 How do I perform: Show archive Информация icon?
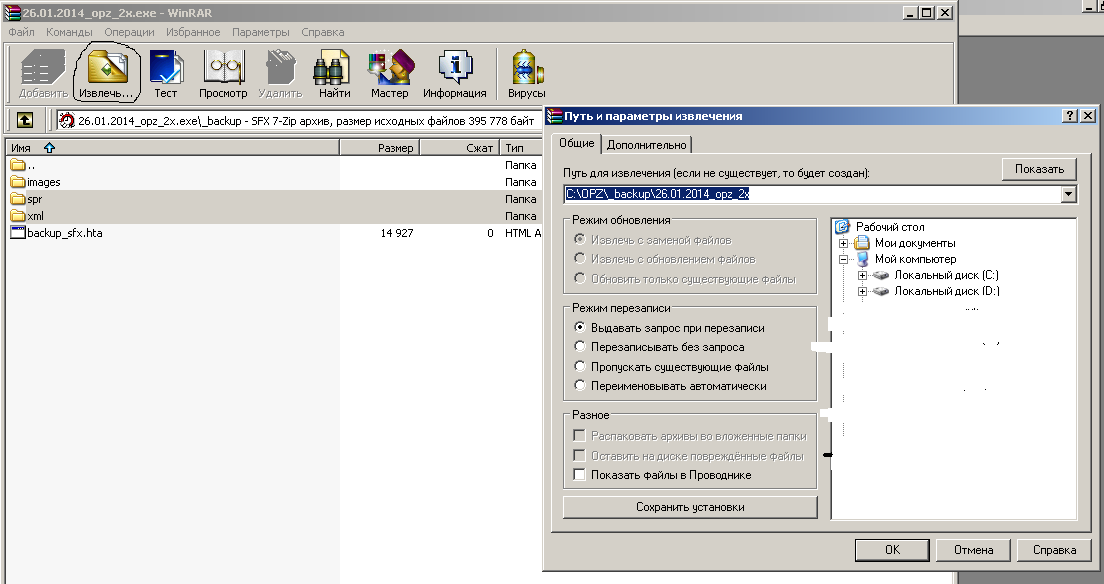pyautogui.click(x=454, y=70)
